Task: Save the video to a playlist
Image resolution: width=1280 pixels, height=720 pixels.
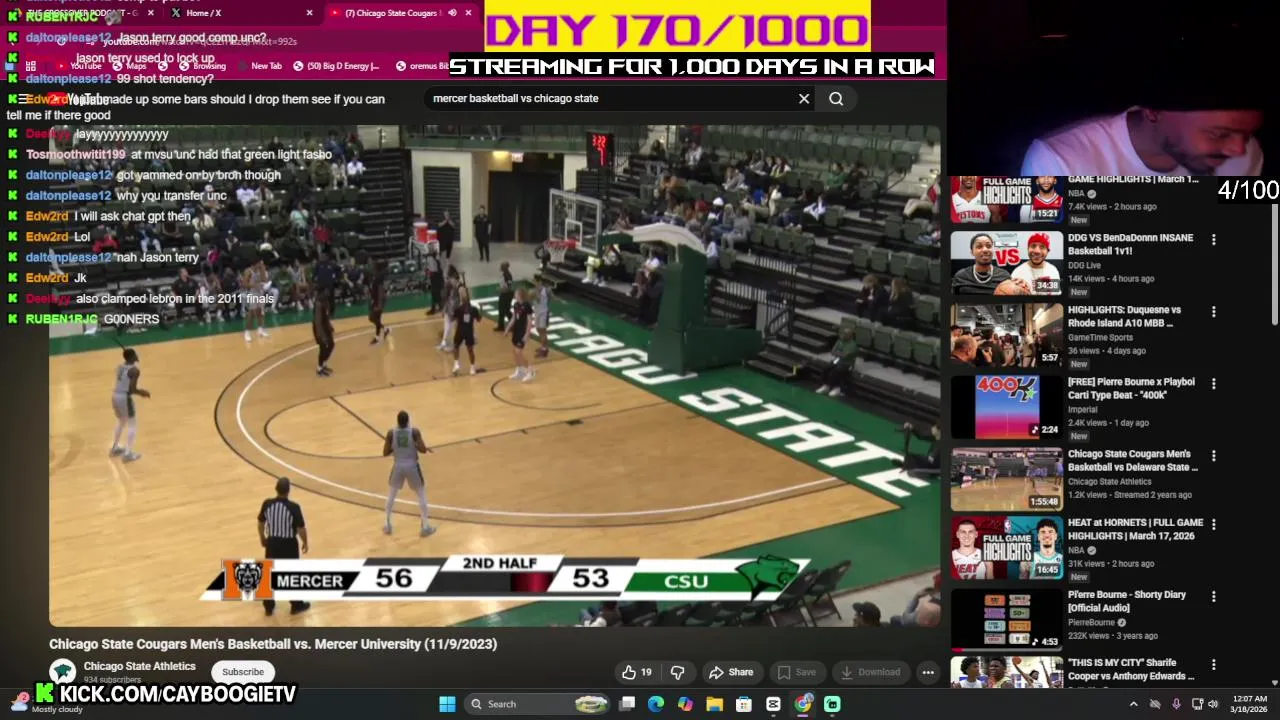Action: 797,672
